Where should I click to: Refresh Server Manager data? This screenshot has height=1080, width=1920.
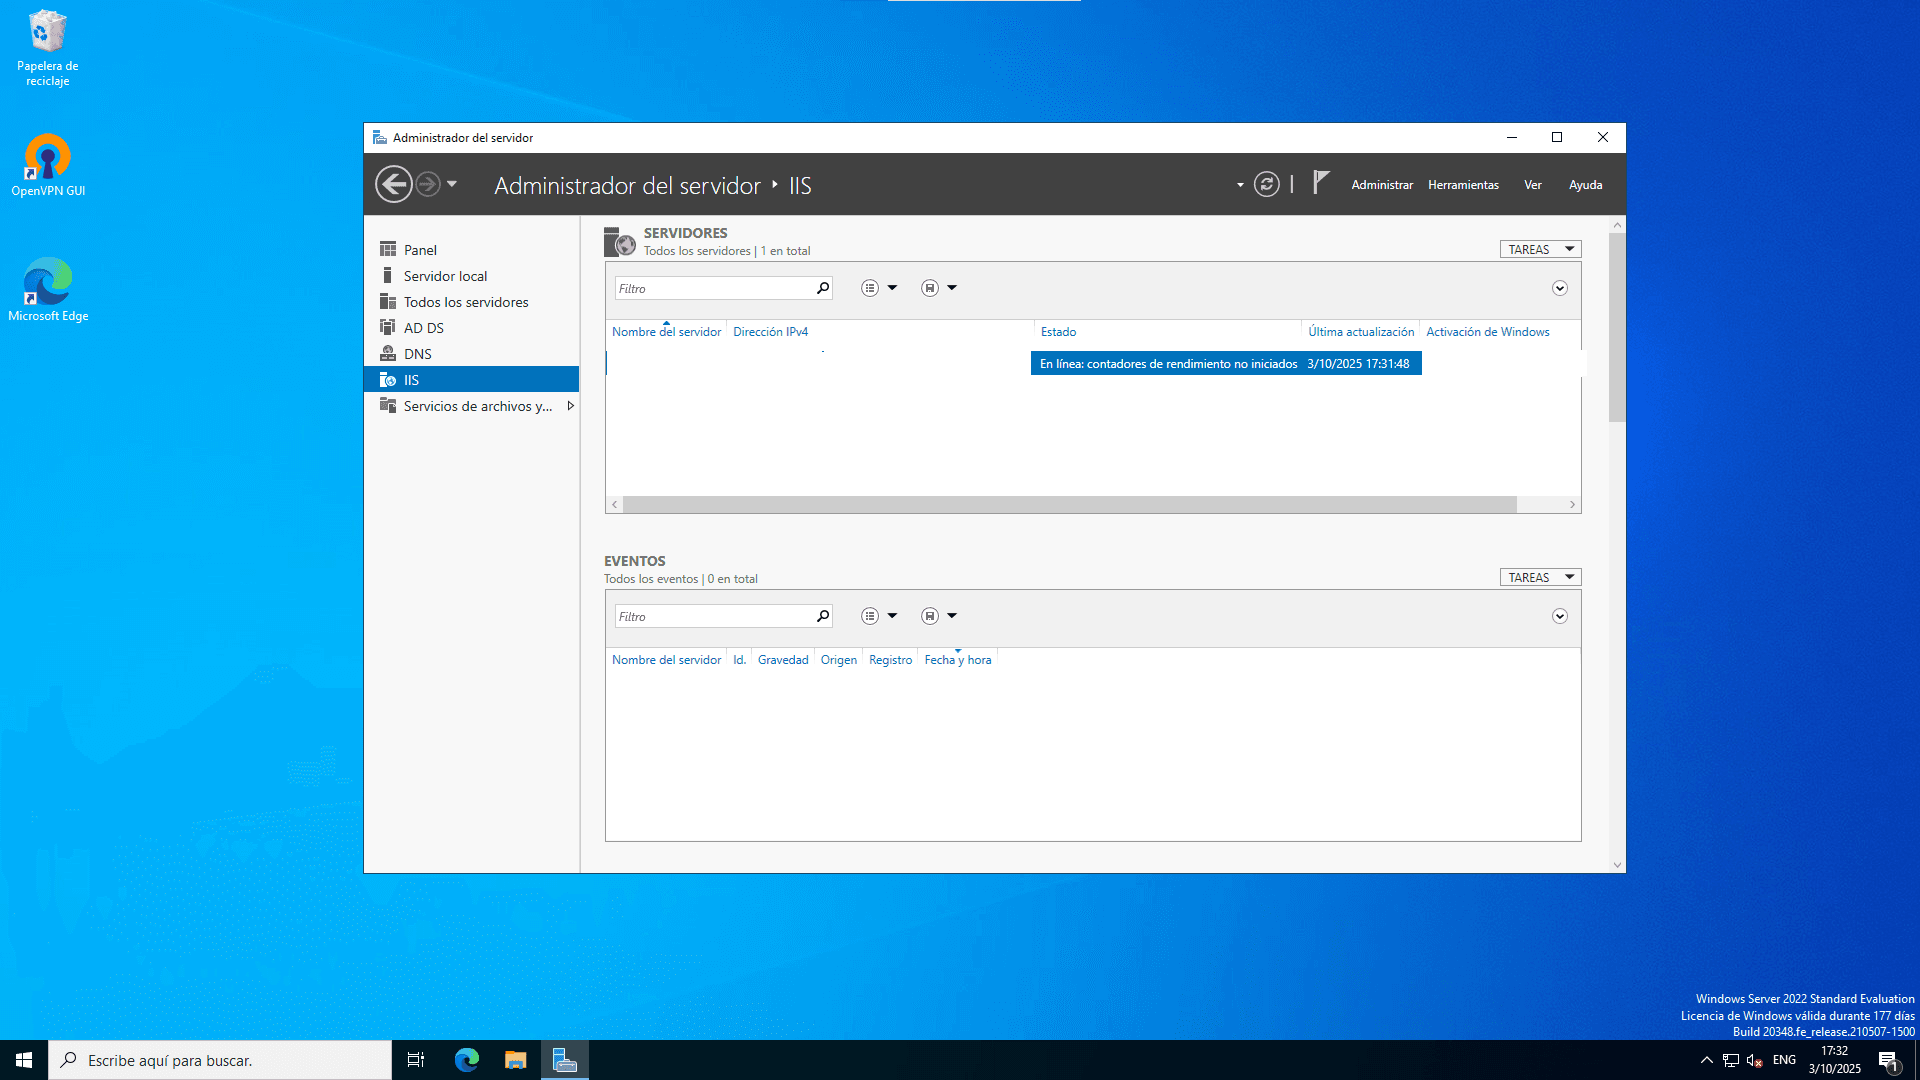pyautogui.click(x=1265, y=184)
